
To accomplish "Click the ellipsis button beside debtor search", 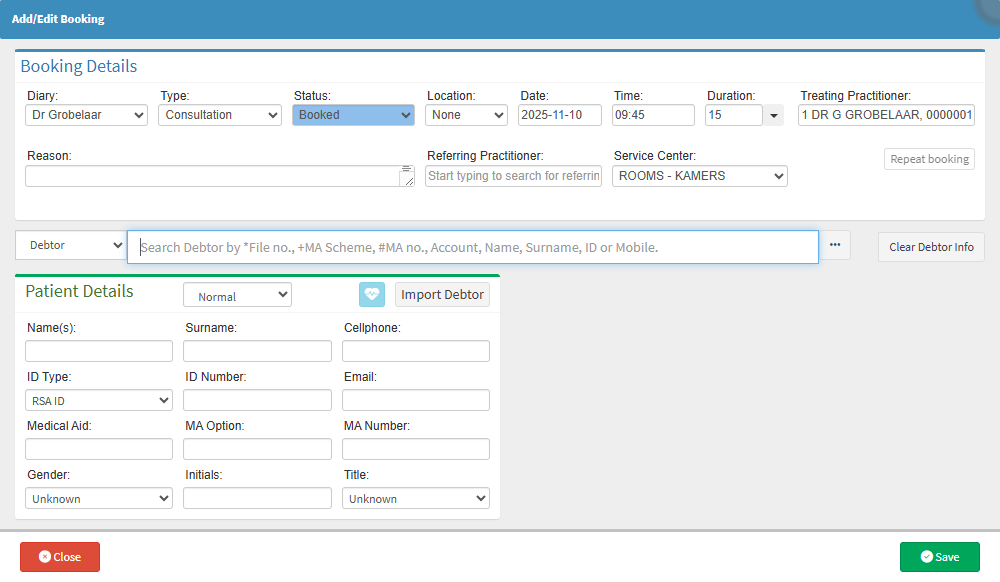I will (835, 246).
